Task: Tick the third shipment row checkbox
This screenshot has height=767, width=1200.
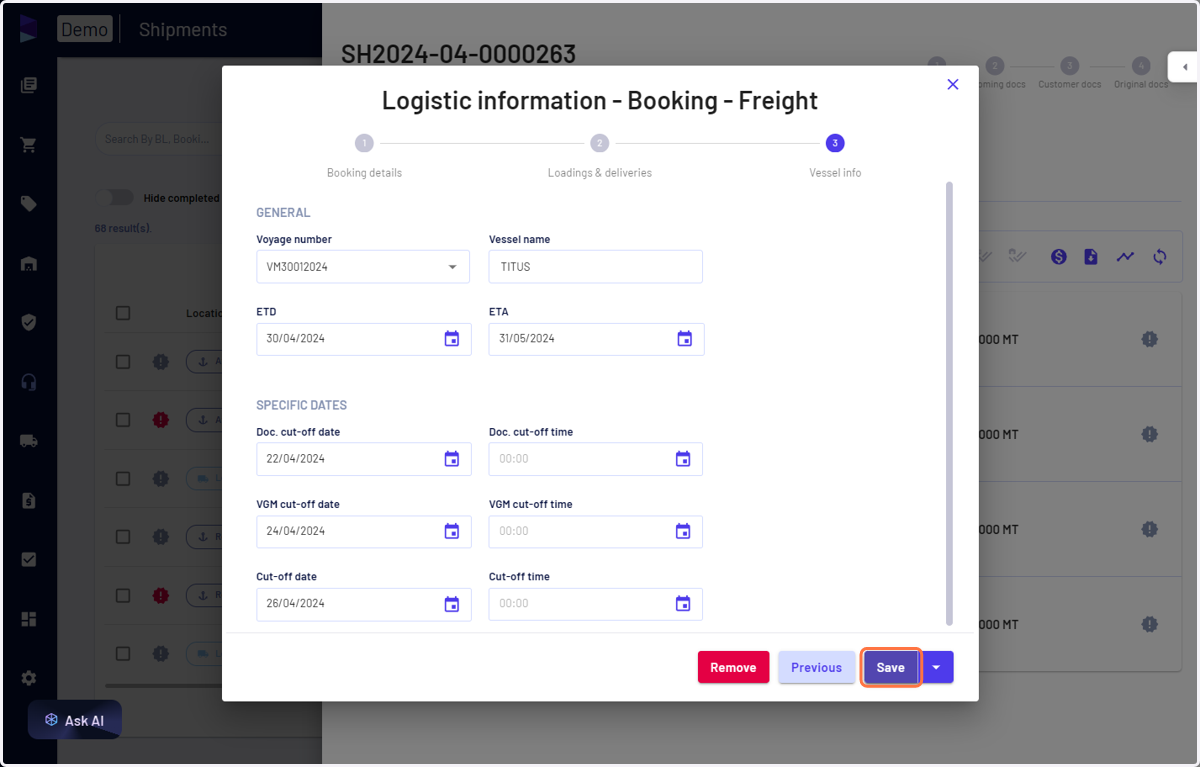Action: pos(123,479)
